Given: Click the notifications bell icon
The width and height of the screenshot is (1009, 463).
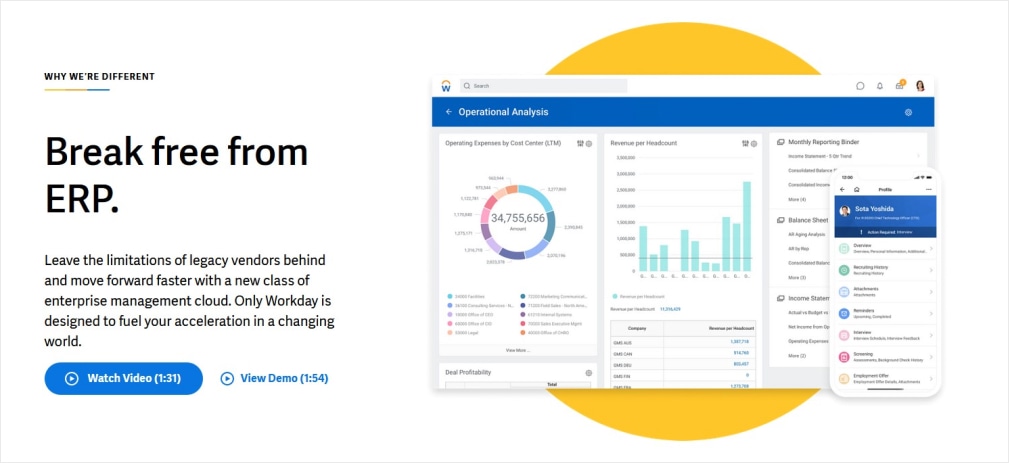Looking at the screenshot, I should coord(880,86).
